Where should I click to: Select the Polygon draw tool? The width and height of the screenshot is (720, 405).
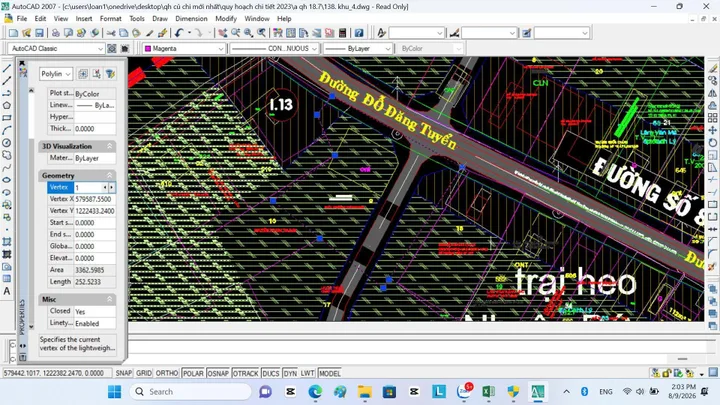(x=6, y=105)
